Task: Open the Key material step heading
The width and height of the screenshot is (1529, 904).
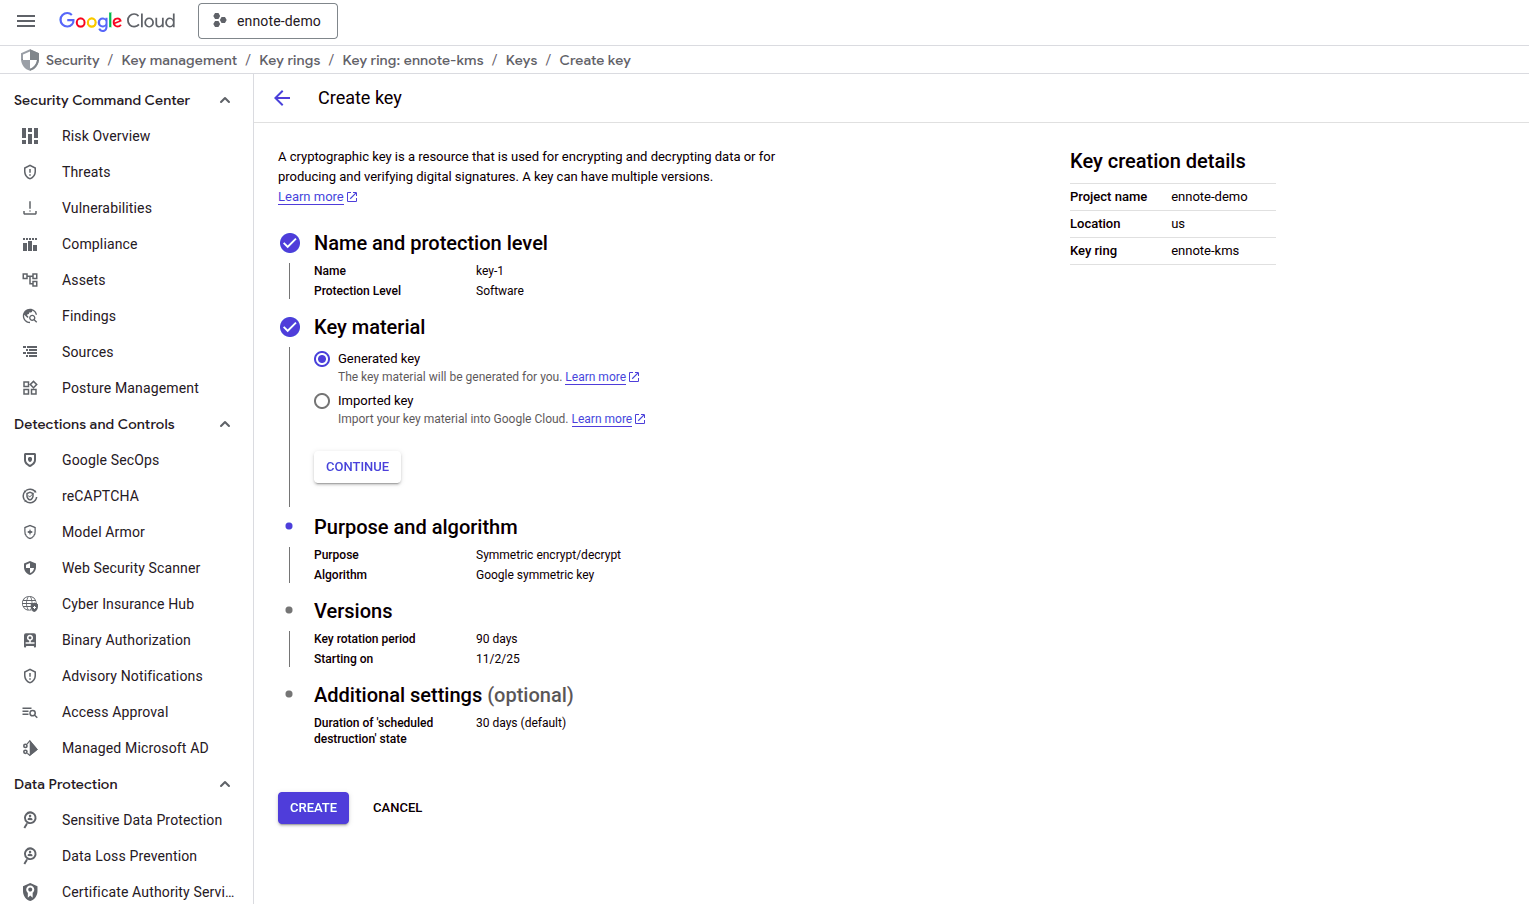Action: (369, 327)
